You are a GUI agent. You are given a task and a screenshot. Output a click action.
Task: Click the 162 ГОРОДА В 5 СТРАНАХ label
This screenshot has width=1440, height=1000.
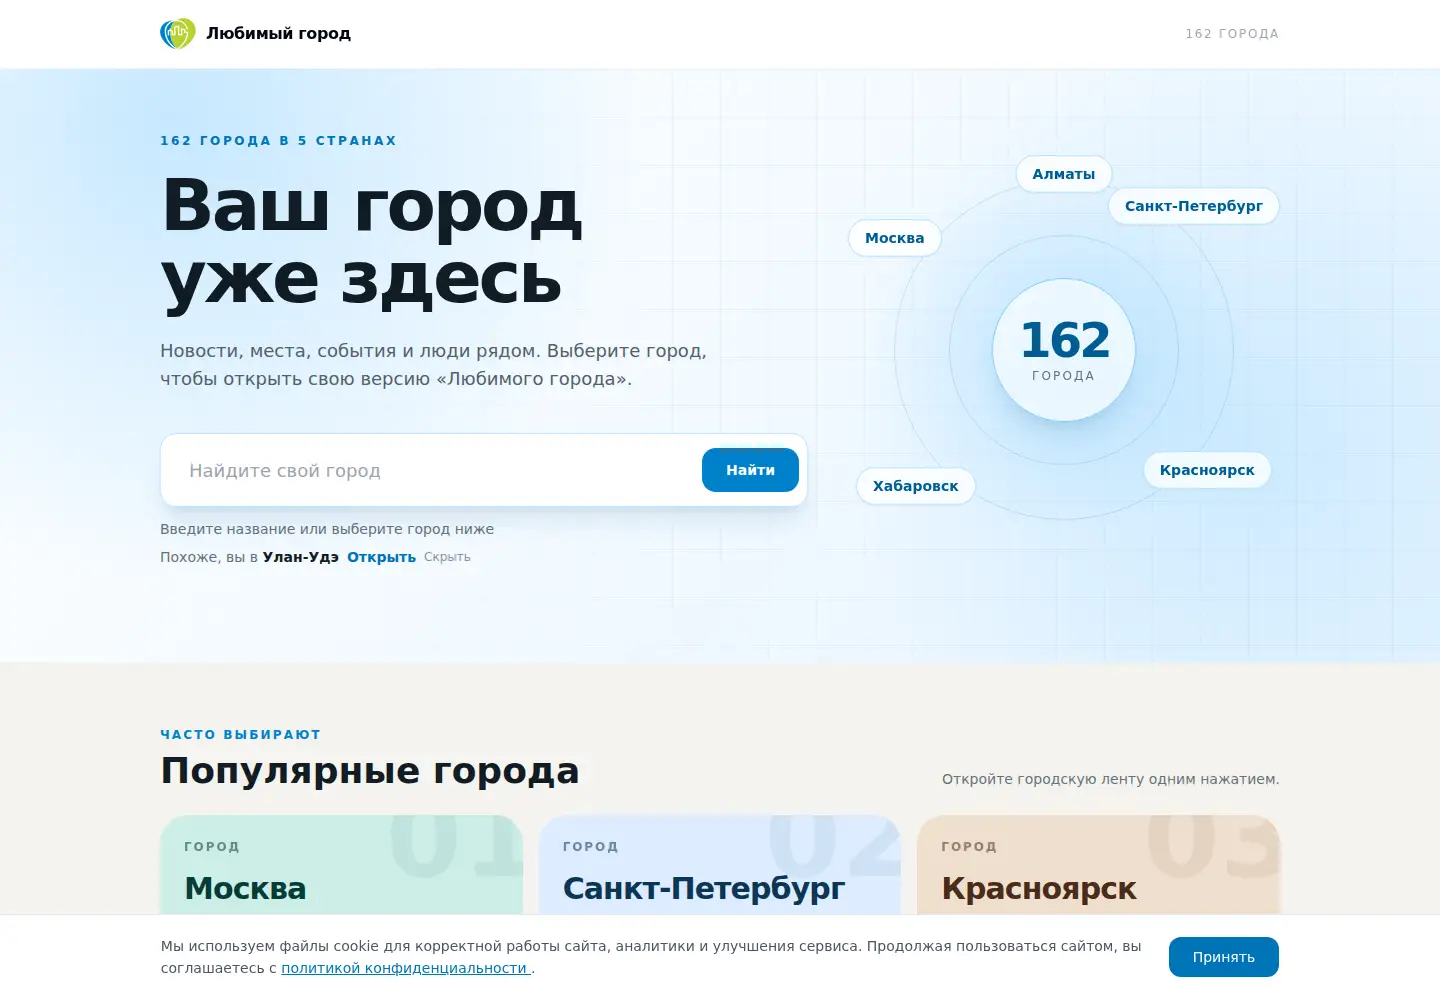point(279,141)
